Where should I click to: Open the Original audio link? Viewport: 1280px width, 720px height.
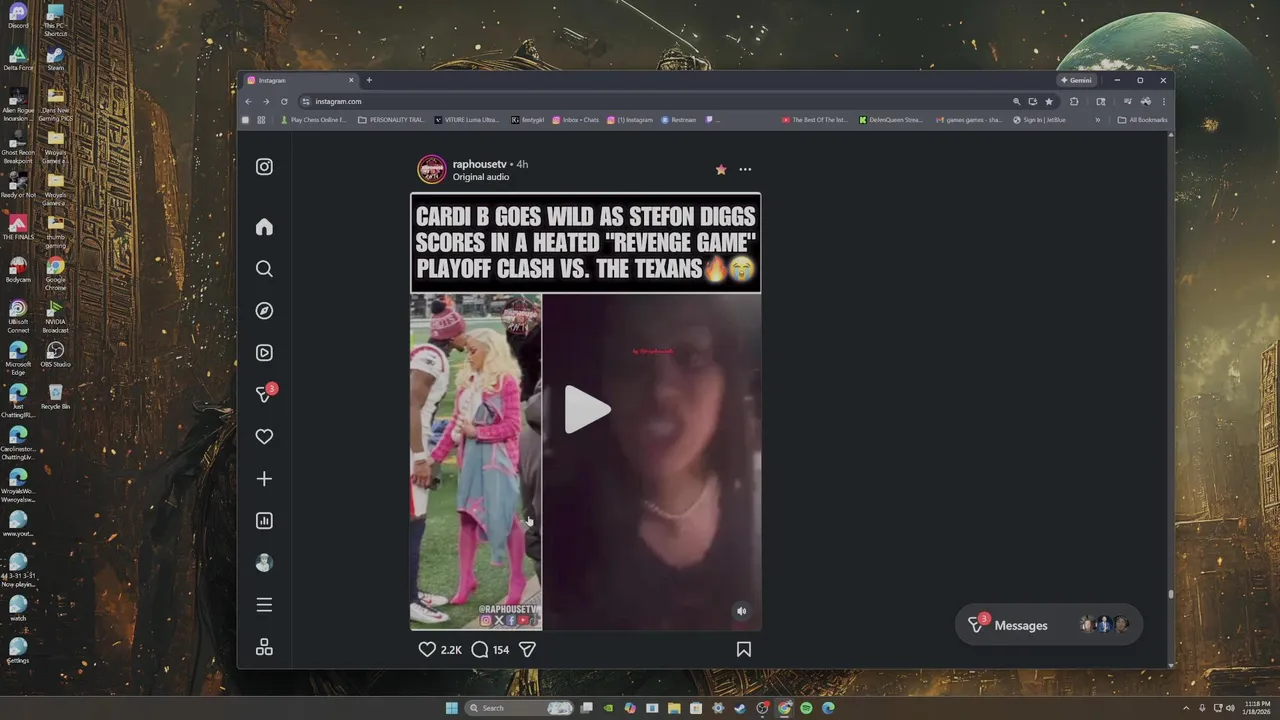[481, 177]
